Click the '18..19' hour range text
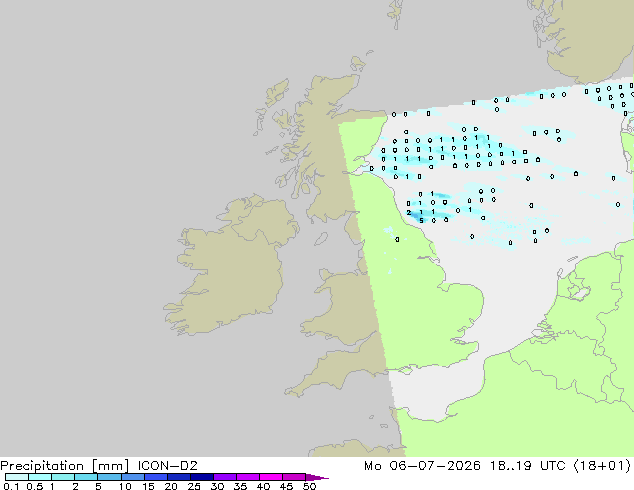This screenshot has height=490, width=634. click(511, 466)
